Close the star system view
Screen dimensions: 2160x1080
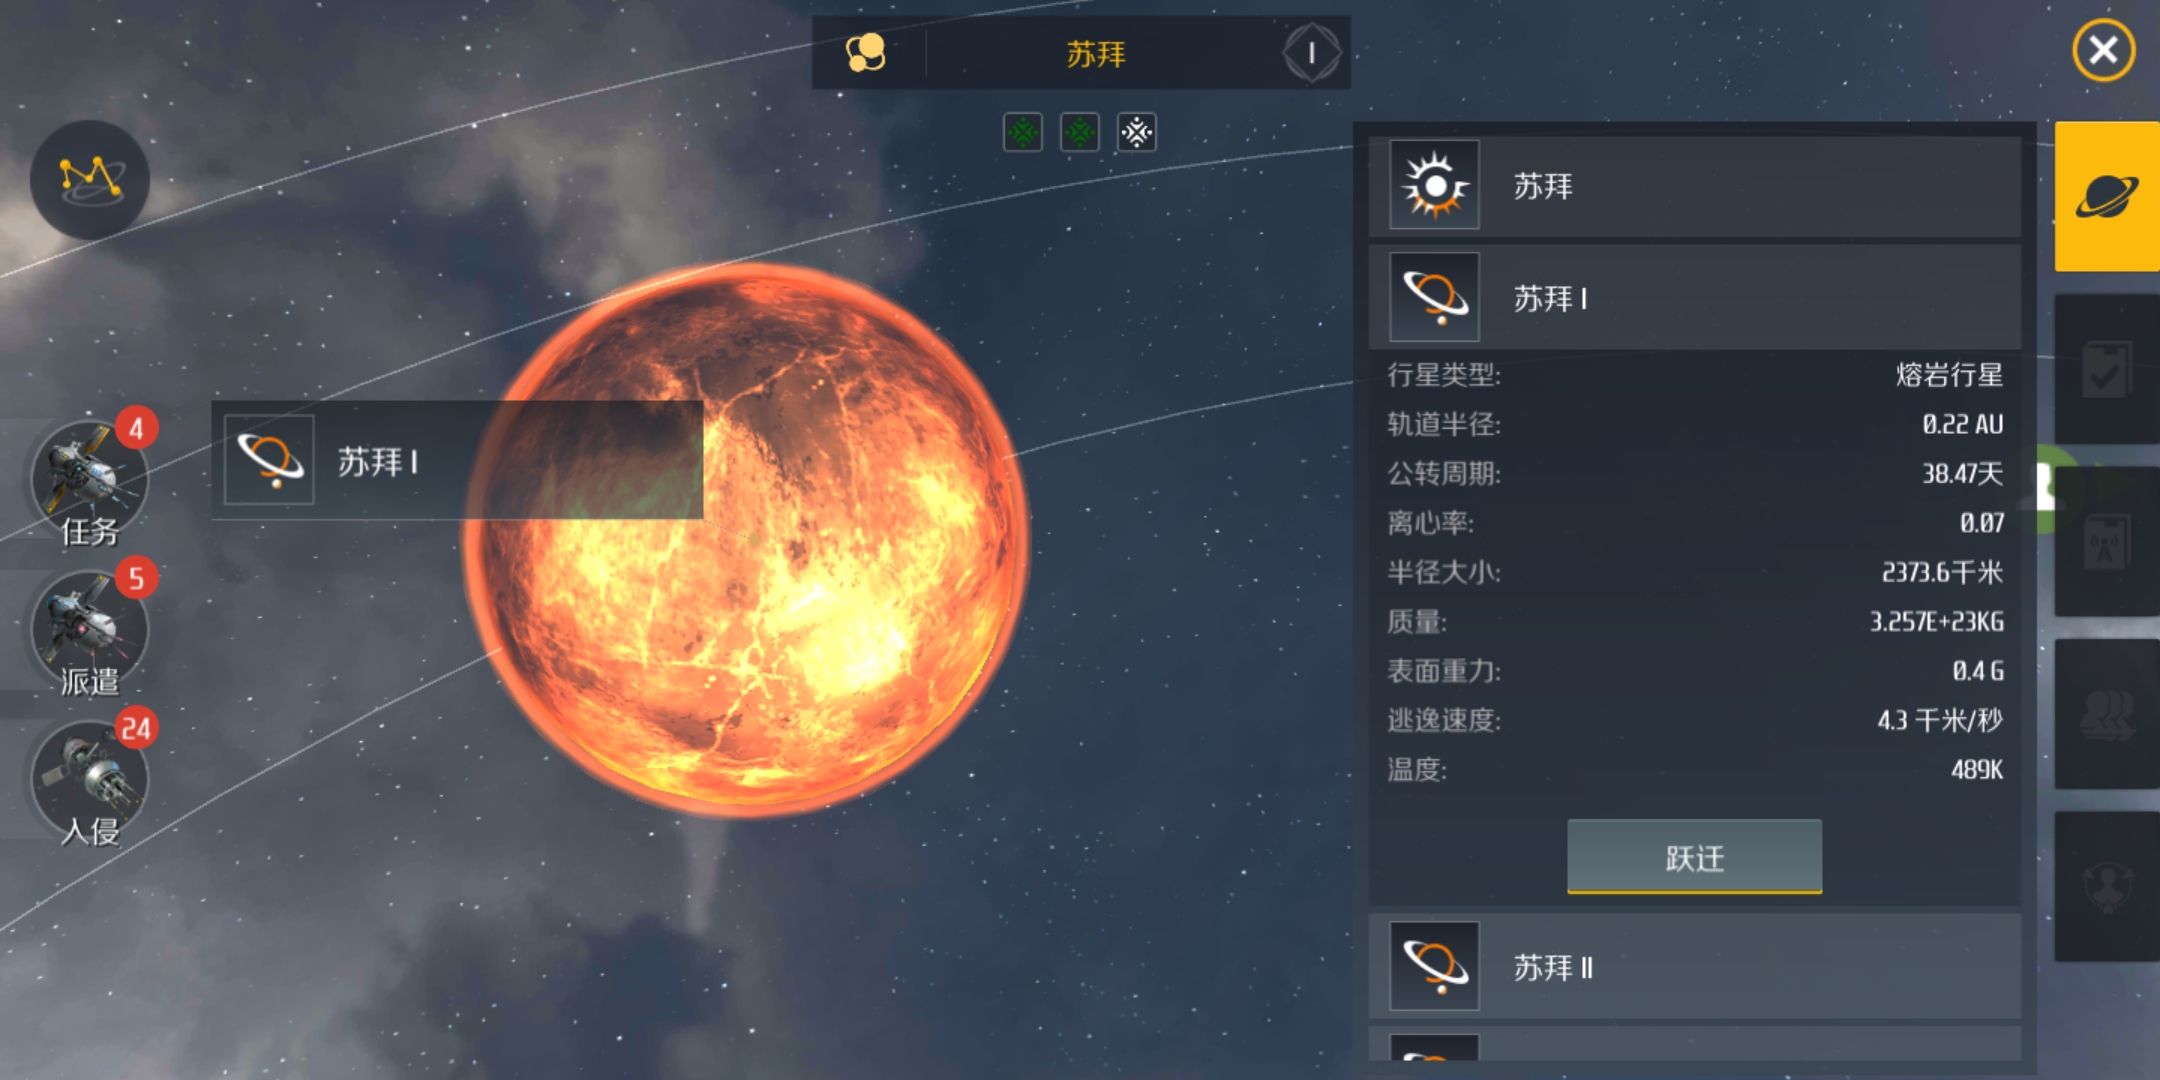tap(2103, 50)
